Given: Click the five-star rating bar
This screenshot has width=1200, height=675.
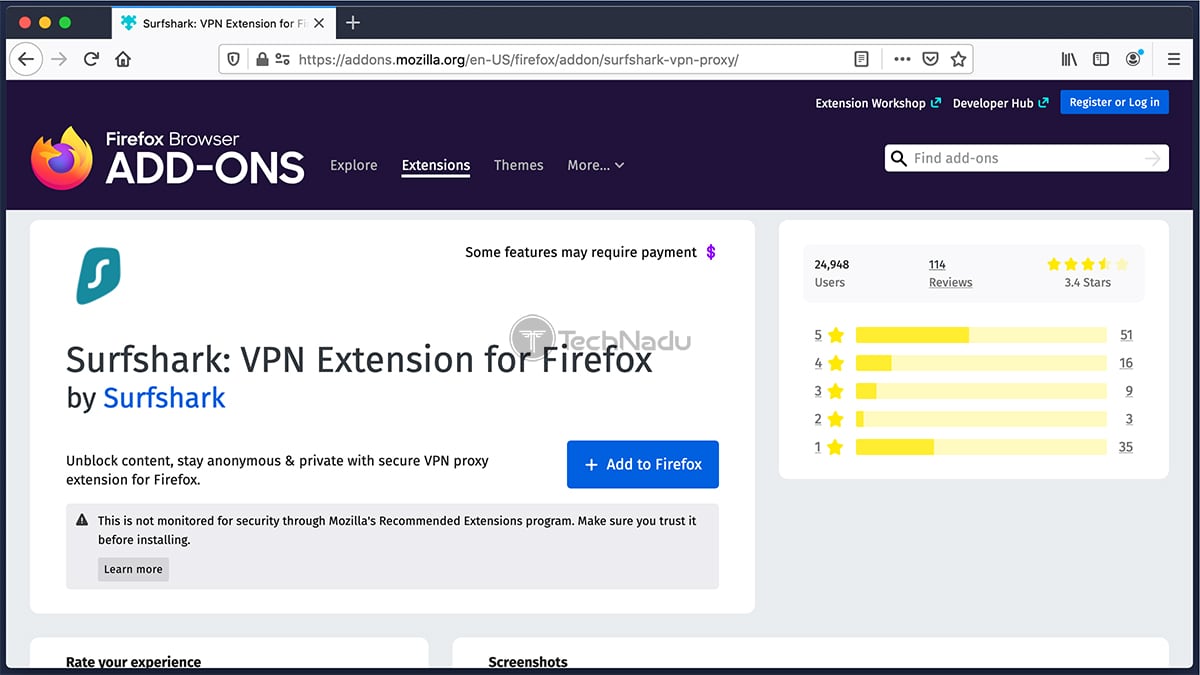Looking at the screenshot, I should [x=981, y=335].
